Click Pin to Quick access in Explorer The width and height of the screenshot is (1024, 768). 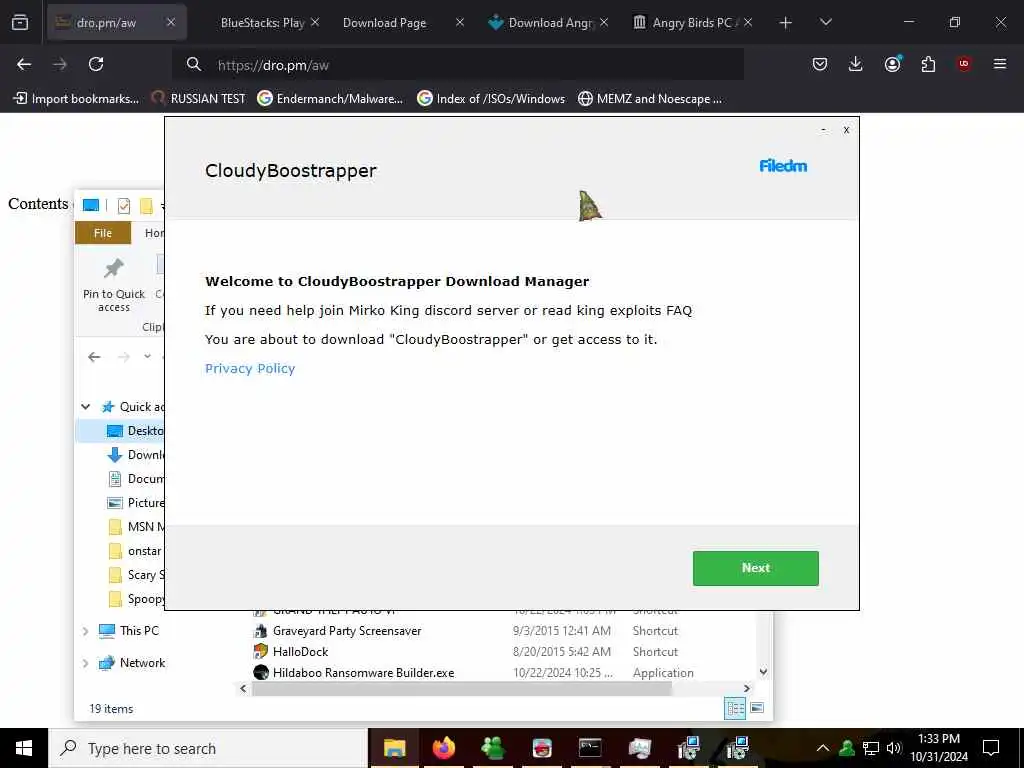click(114, 285)
